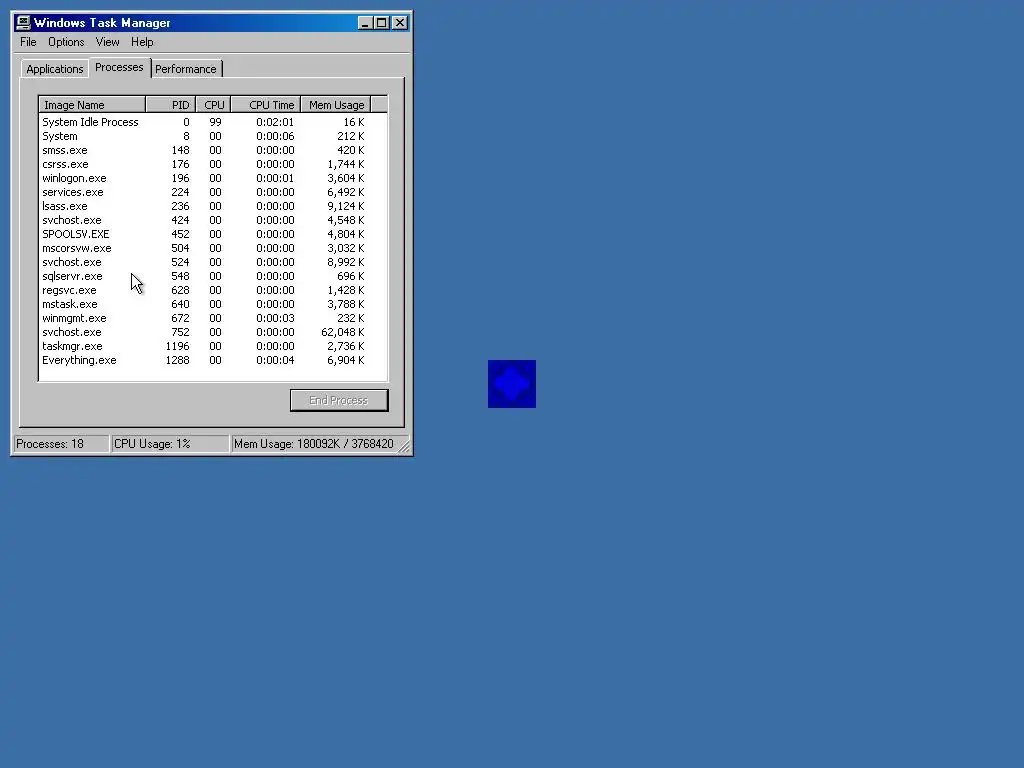Close the Task Manager window
1024x768 pixels.
pos(400,23)
